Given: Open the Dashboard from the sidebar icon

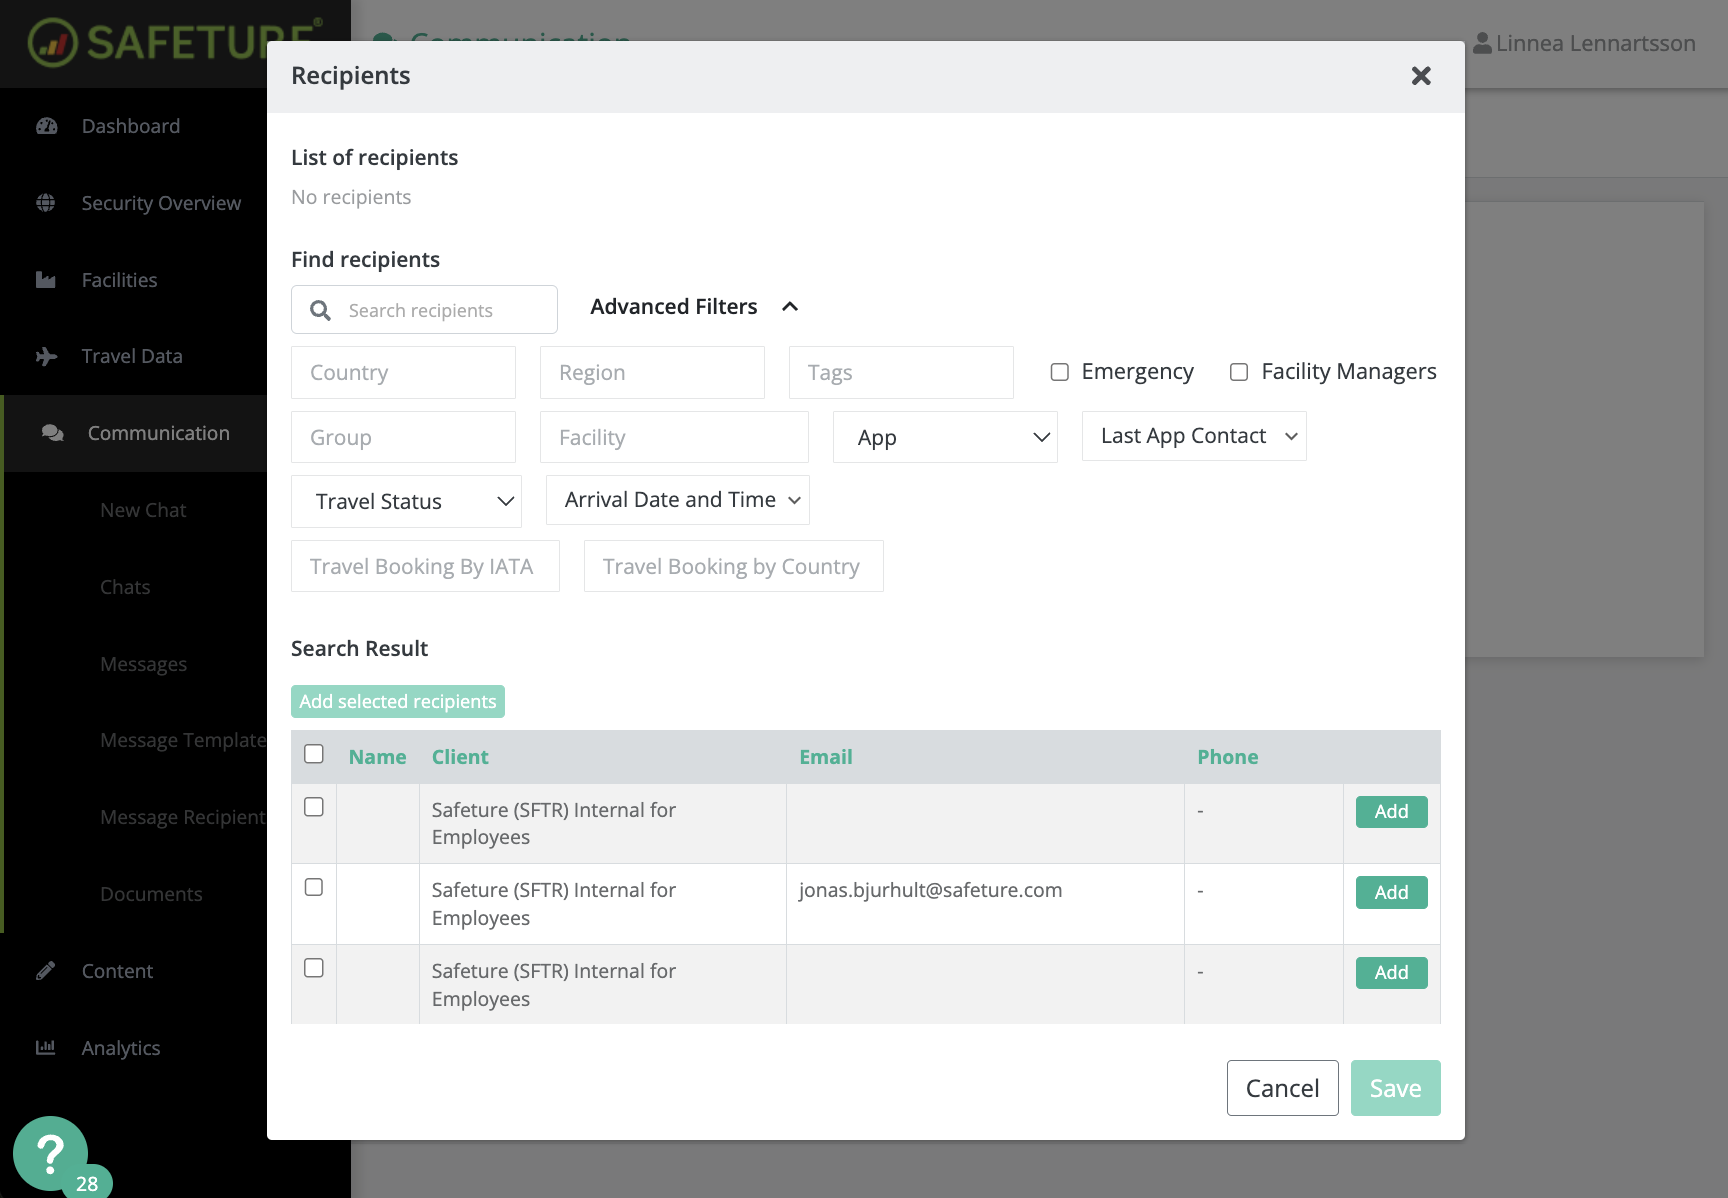Looking at the screenshot, I should pos(47,125).
